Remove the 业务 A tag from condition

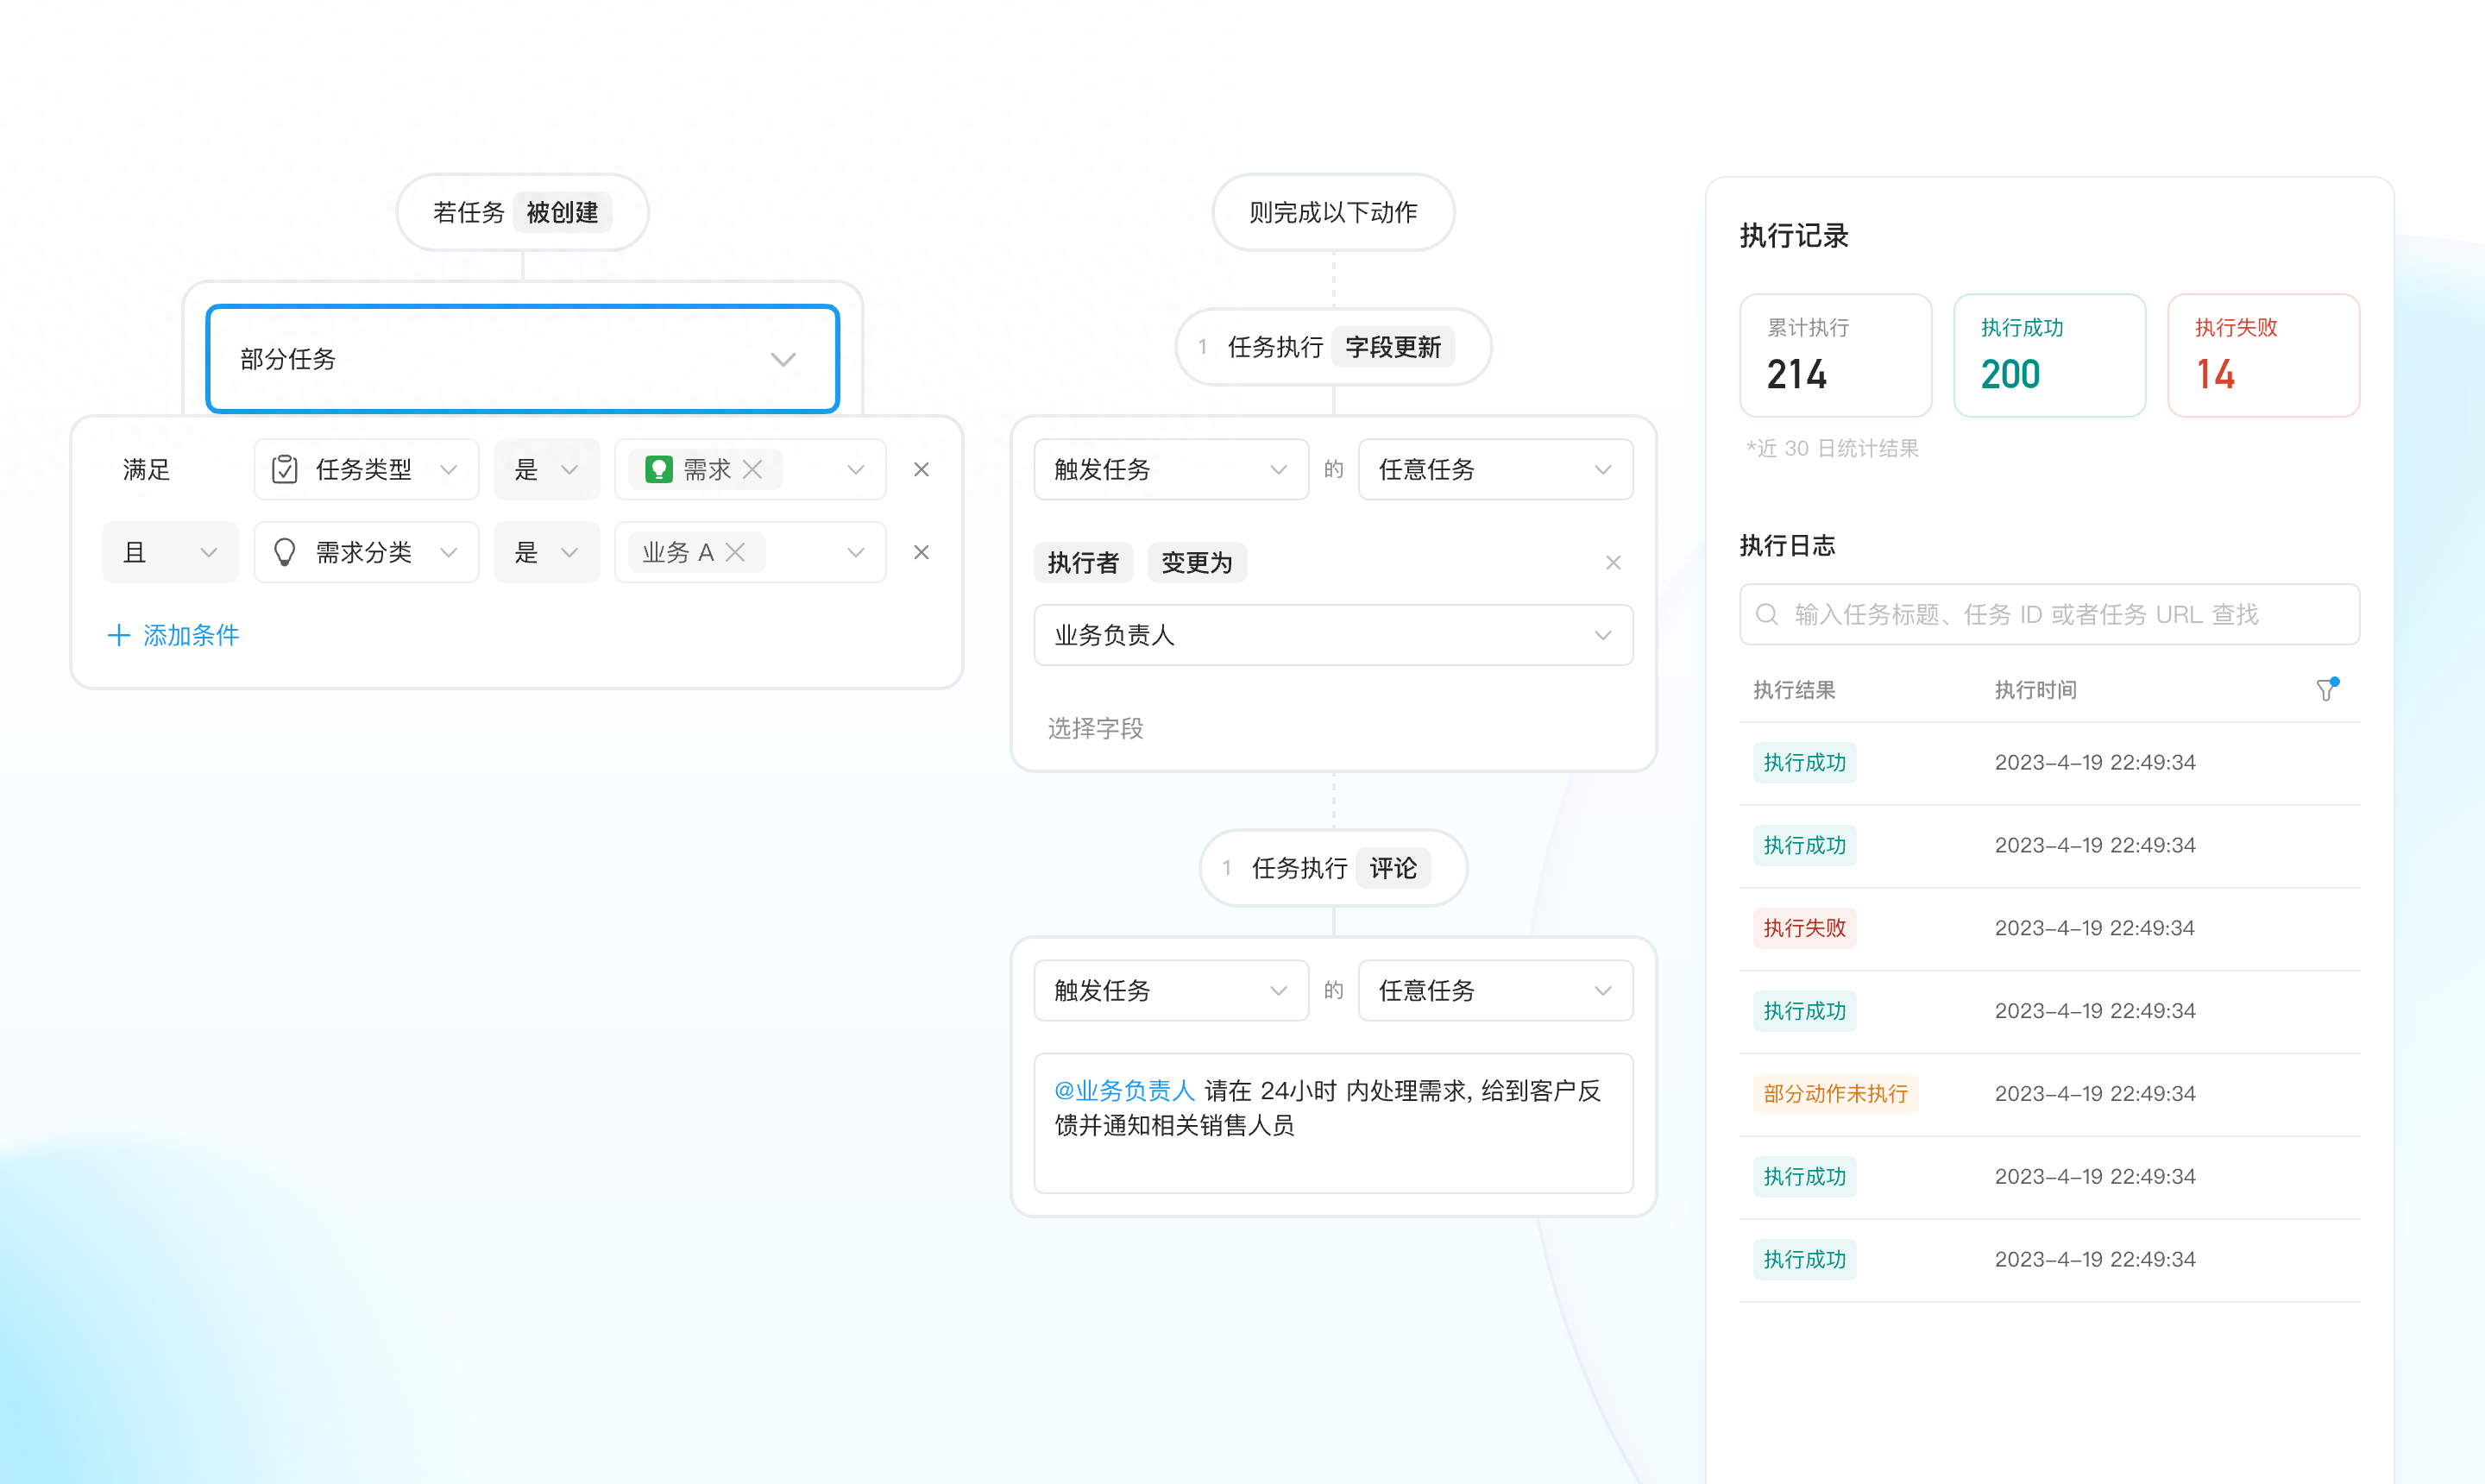tap(735, 552)
